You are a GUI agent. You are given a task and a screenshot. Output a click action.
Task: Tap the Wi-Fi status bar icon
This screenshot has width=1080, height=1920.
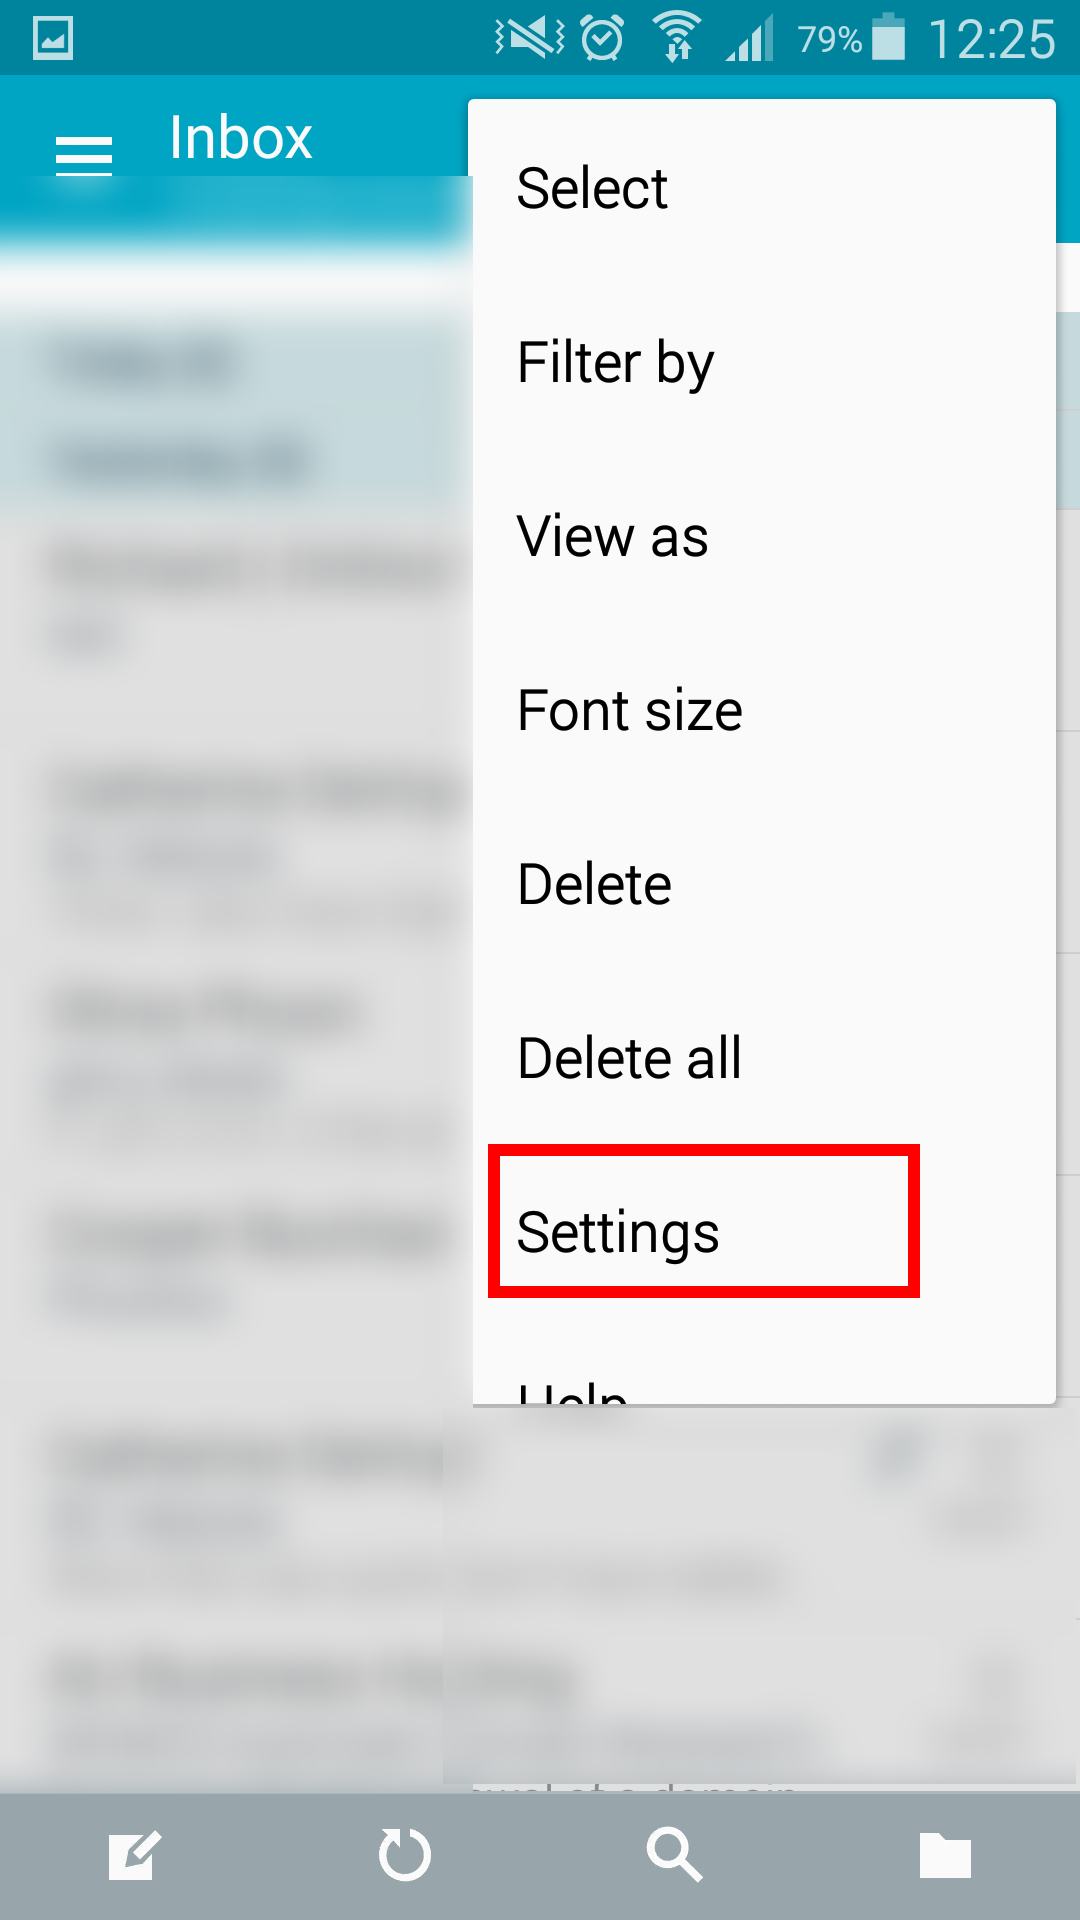677,38
